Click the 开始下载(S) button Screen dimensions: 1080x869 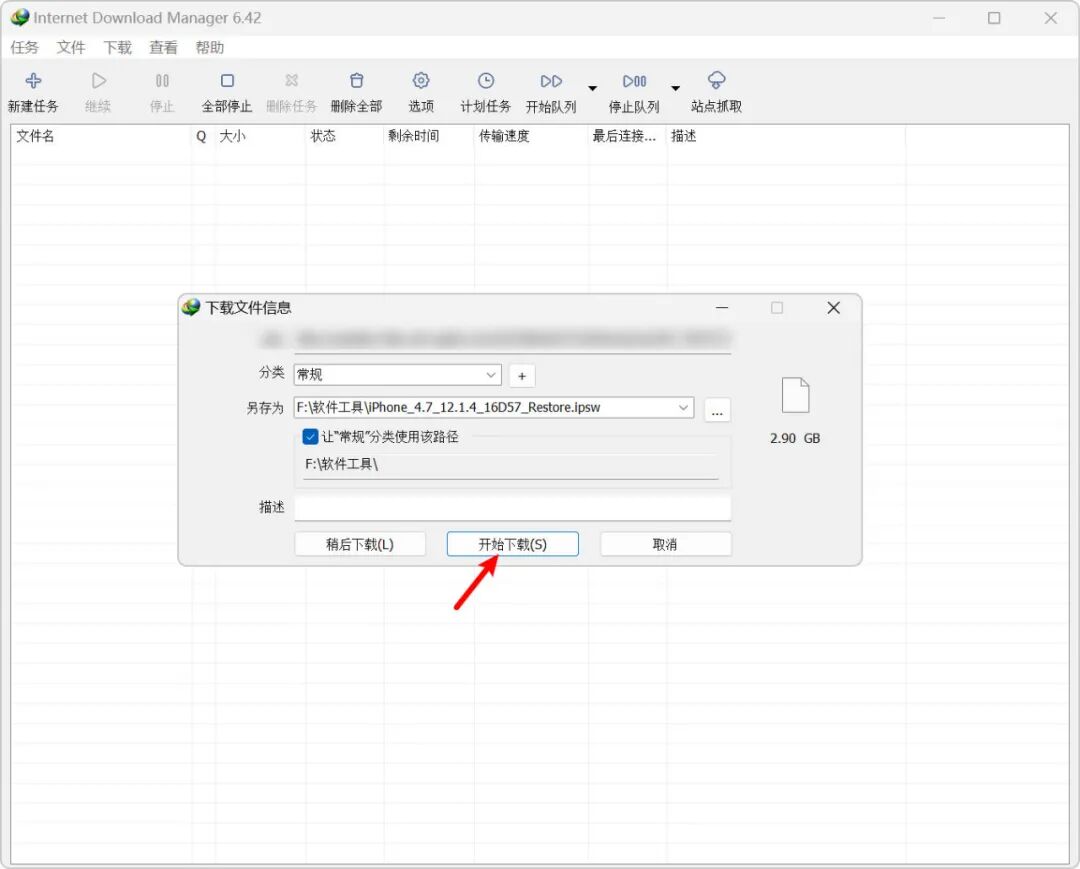tap(512, 544)
